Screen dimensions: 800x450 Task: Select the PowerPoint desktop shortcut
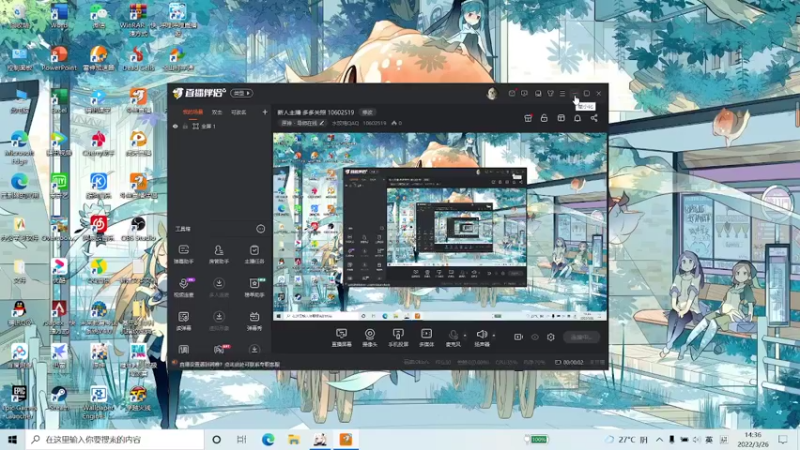tap(59, 58)
